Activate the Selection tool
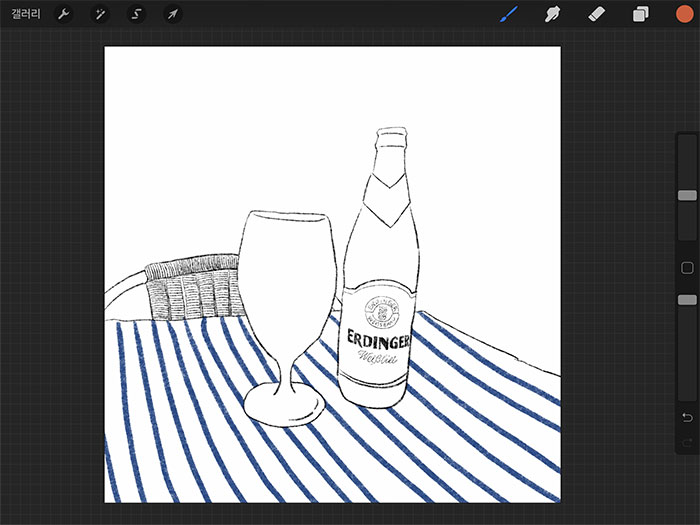Image resolution: width=700 pixels, height=525 pixels. point(136,14)
